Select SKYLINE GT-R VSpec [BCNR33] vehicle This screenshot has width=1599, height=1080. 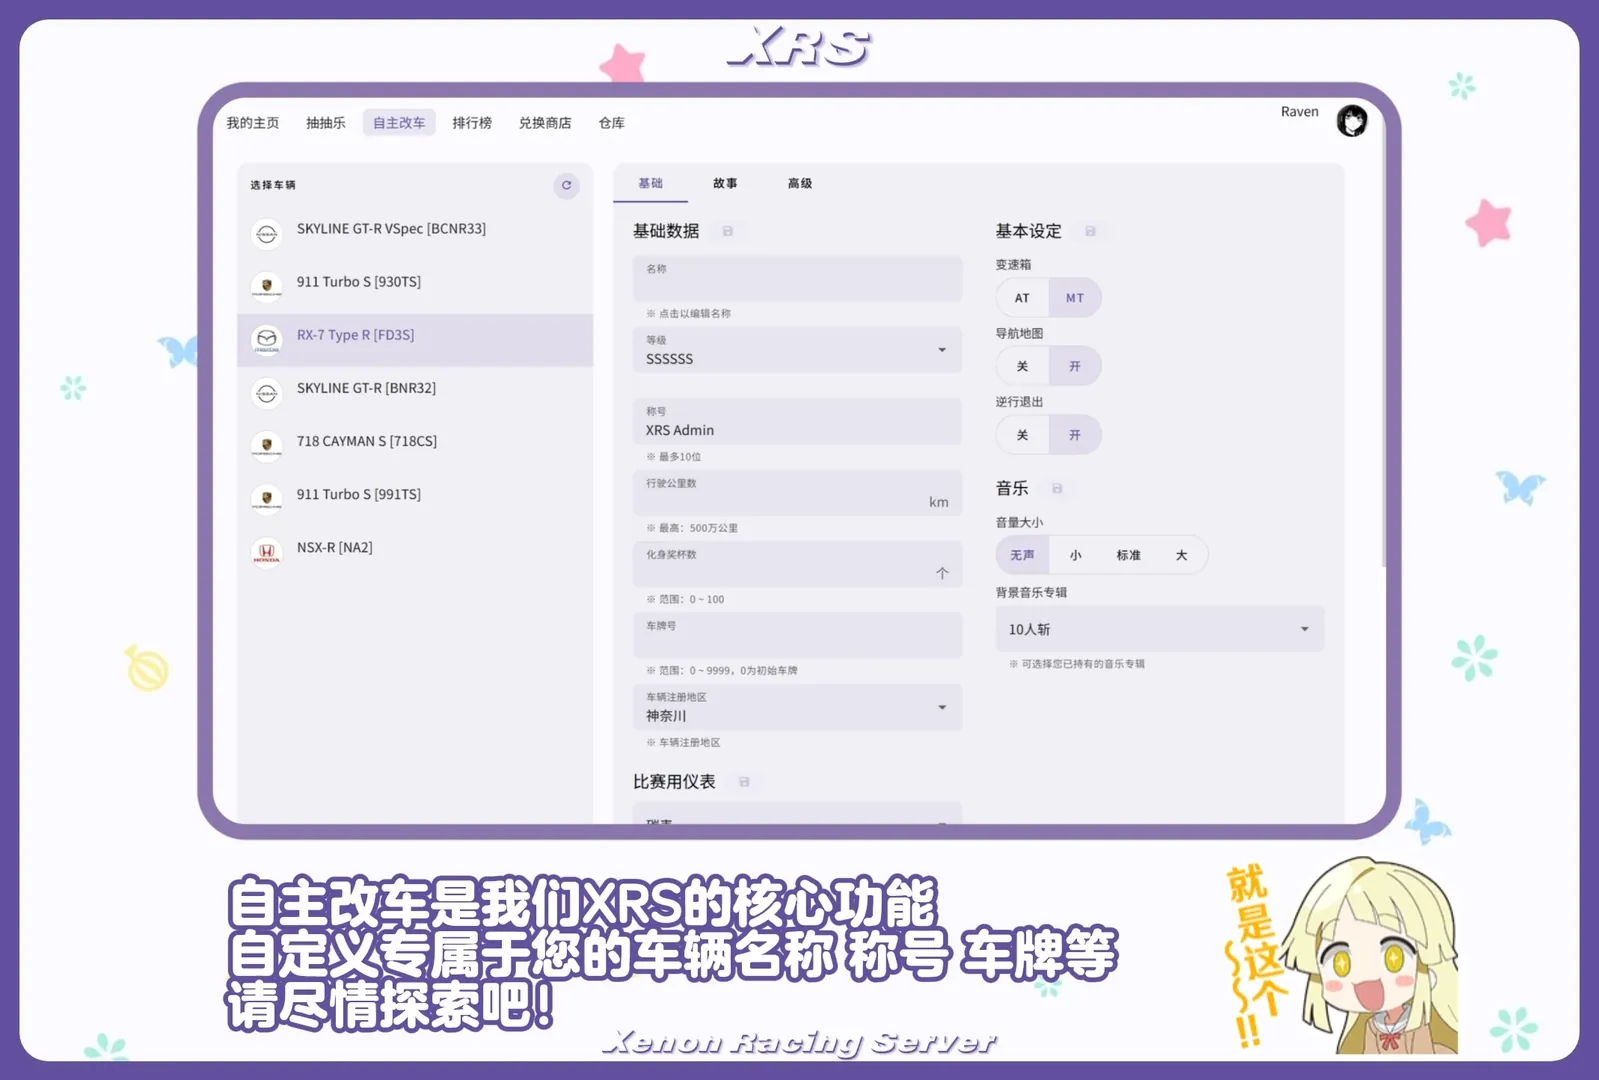391,229
